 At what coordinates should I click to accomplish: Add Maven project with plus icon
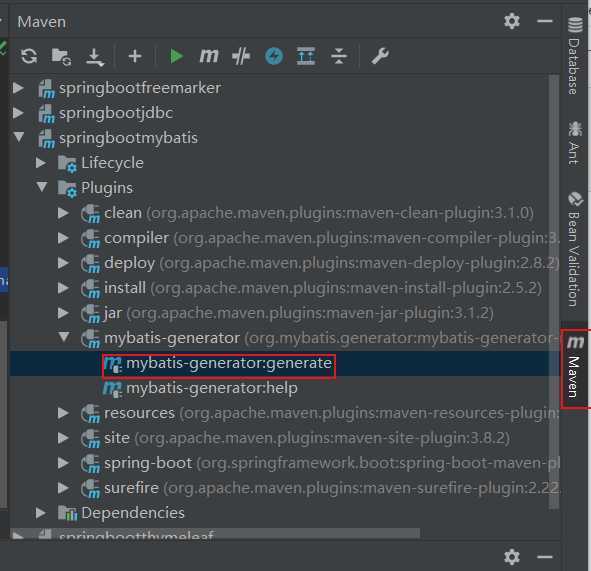[x=135, y=56]
